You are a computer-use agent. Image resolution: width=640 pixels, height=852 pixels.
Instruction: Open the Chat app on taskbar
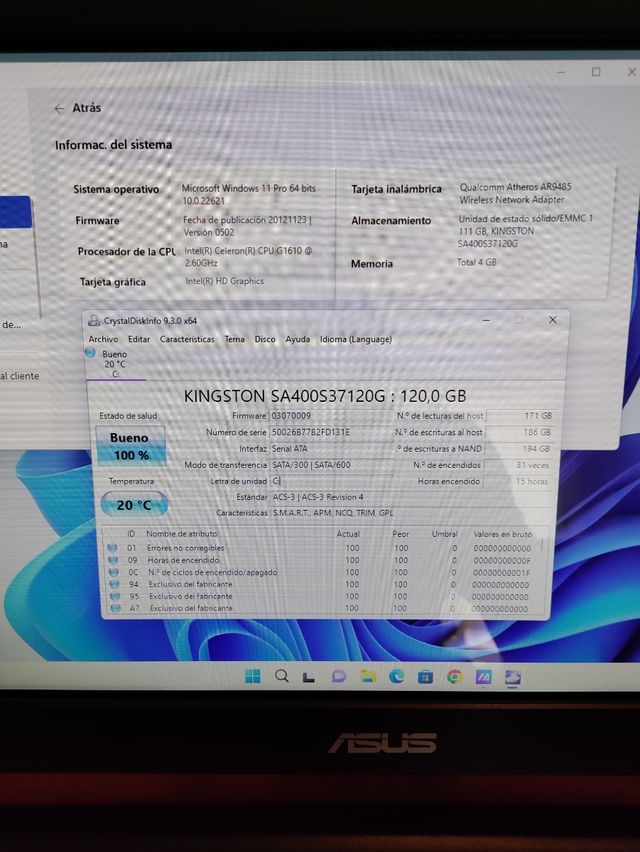(x=339, y=676)
